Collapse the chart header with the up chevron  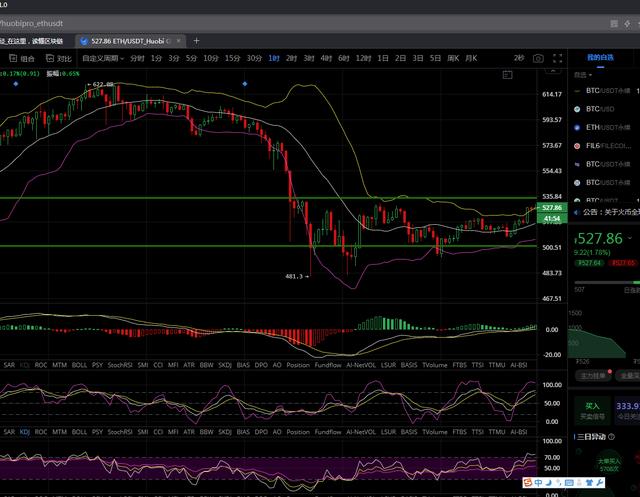coord(553,71)
